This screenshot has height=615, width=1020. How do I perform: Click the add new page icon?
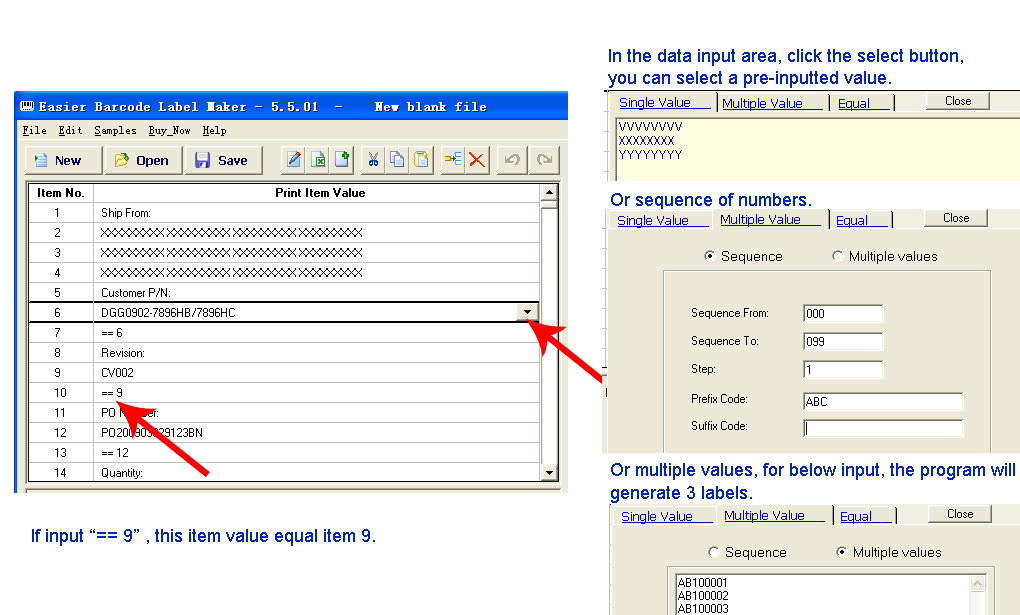tap(342, 160)
